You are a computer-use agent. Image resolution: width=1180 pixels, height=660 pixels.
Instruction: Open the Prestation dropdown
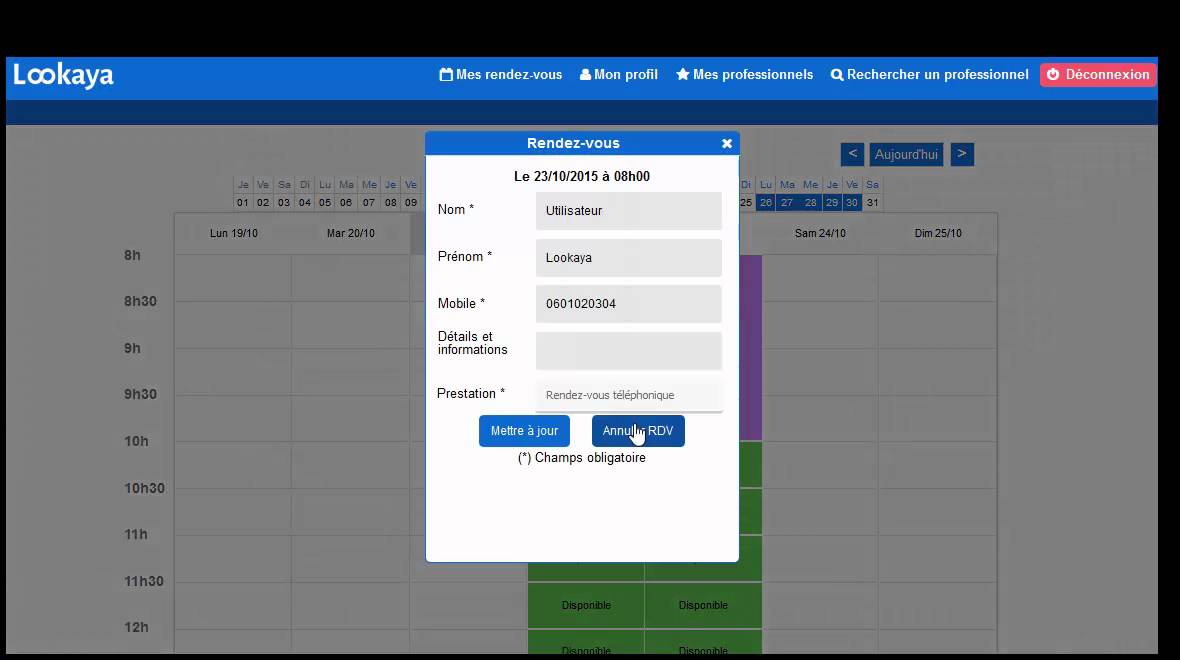click(x=628, y=395)
